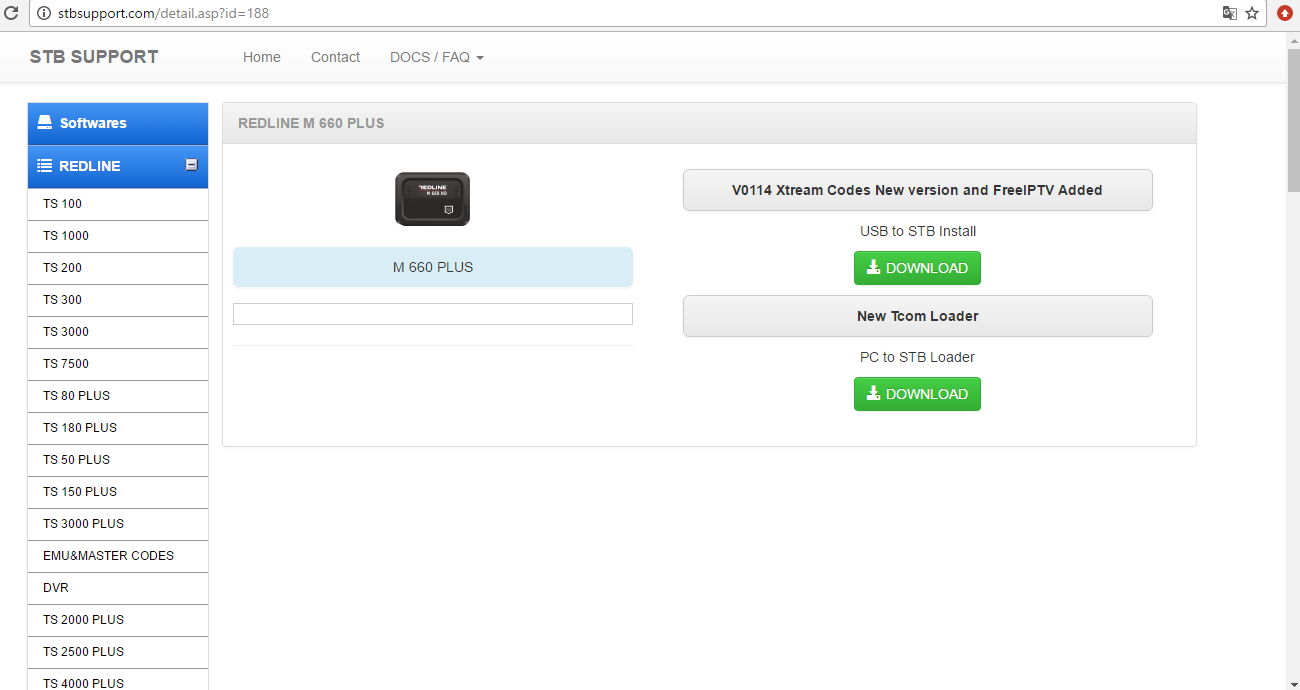Image resolution: width=1300 pixels, height=690 pixels.
Task: Click the New Tcom Loader button
Action: coord(917,316)
